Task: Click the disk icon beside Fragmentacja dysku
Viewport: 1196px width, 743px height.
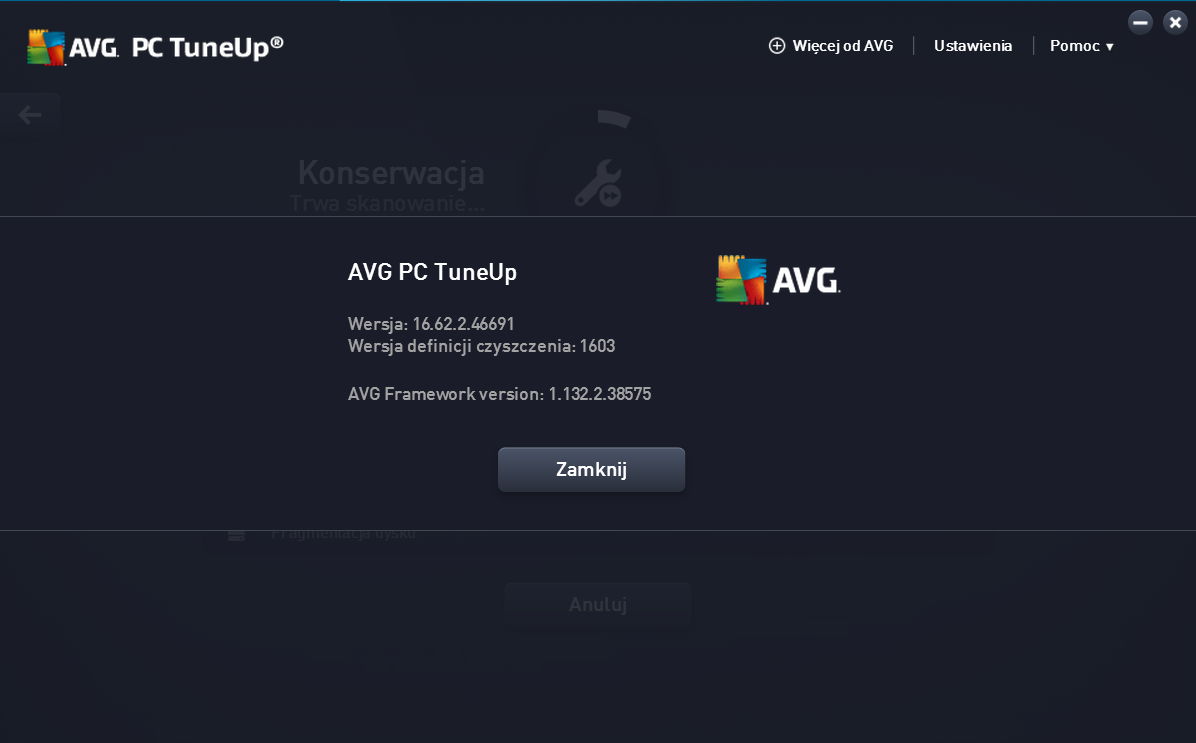Action: (x=236, y=536)
